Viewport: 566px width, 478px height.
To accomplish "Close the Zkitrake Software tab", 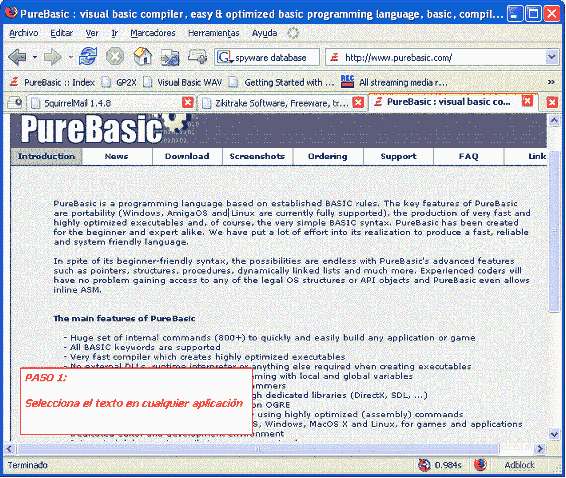I will click(358, 103).
